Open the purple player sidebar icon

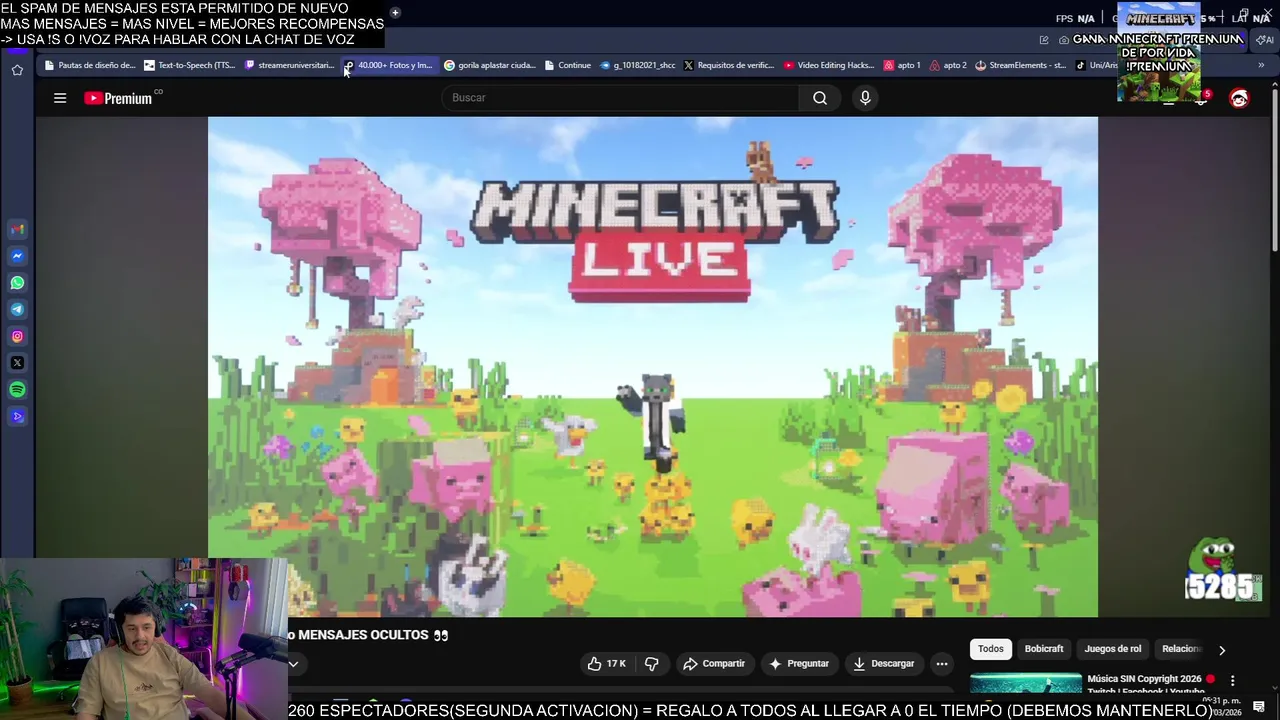[17, 417]
